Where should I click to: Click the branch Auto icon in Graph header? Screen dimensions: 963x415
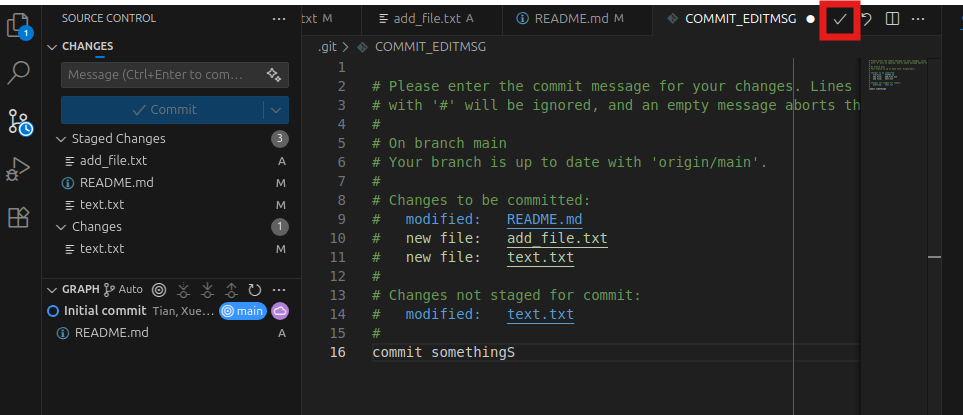point(123,289)
